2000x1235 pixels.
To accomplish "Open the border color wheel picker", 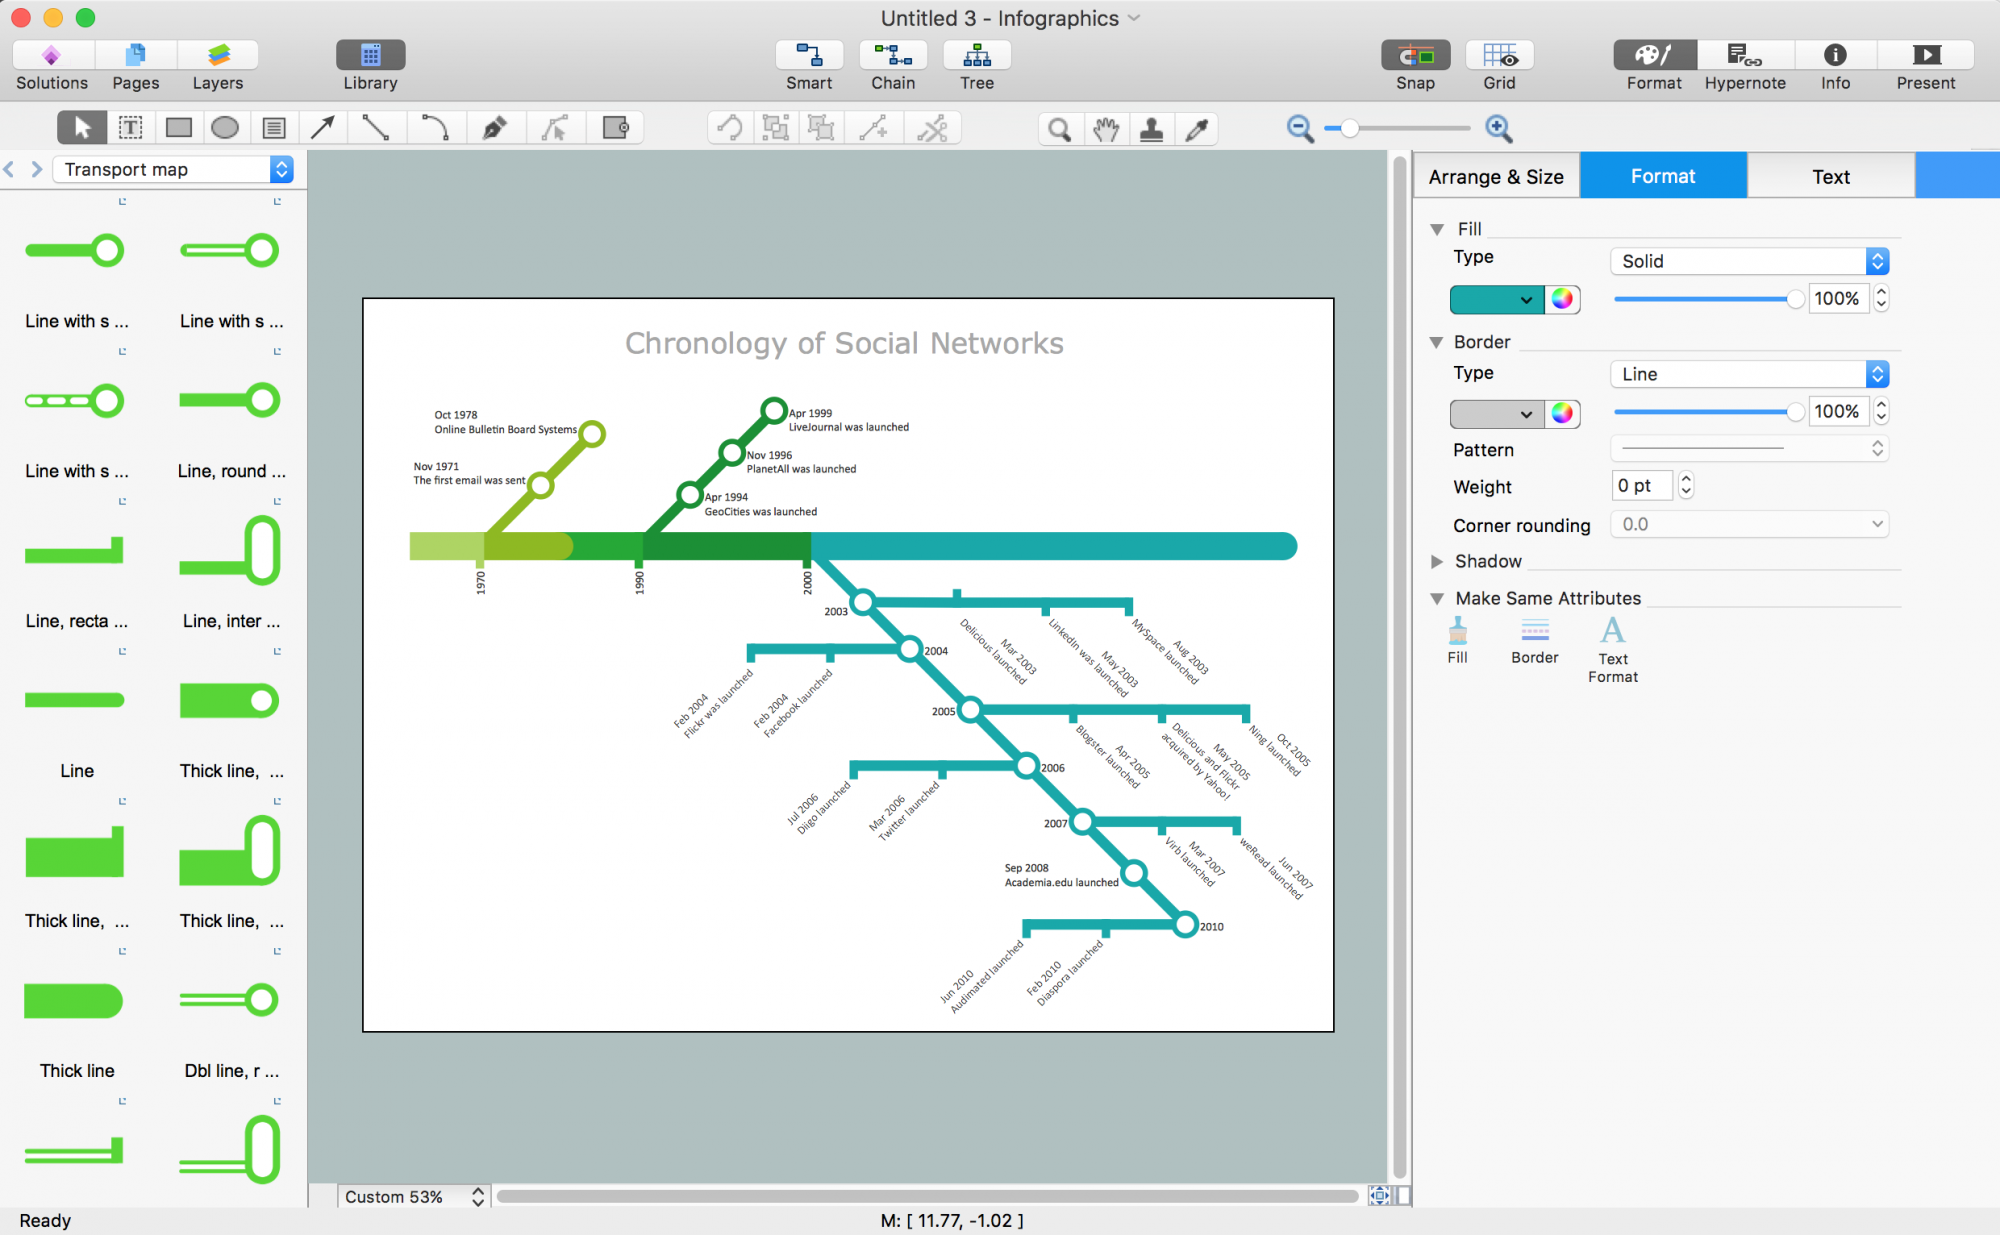I will click(1563, 413).
